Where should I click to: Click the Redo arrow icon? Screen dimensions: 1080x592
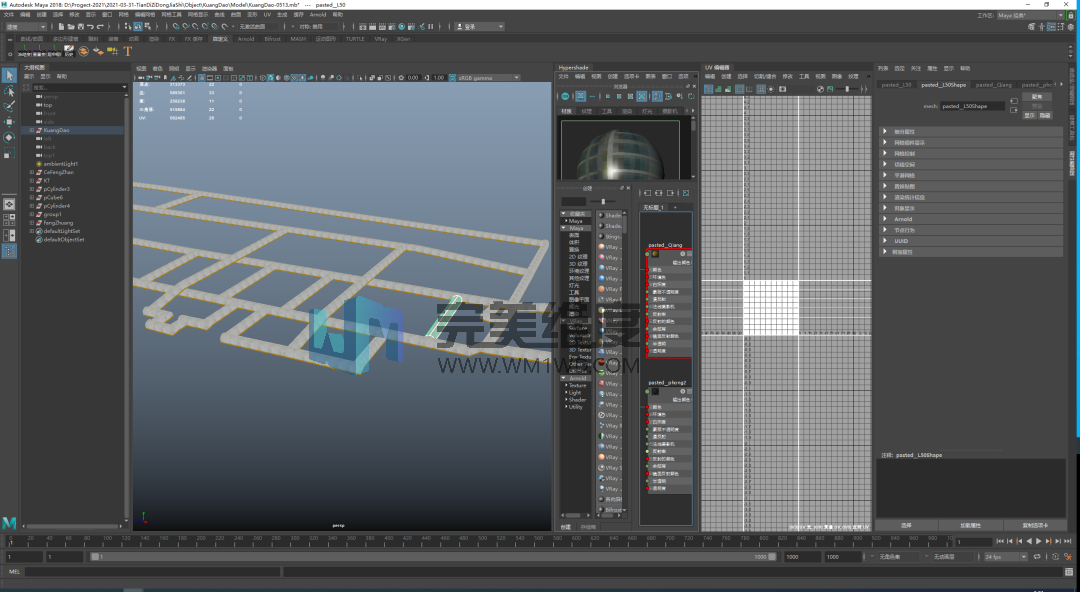[101, 27]
